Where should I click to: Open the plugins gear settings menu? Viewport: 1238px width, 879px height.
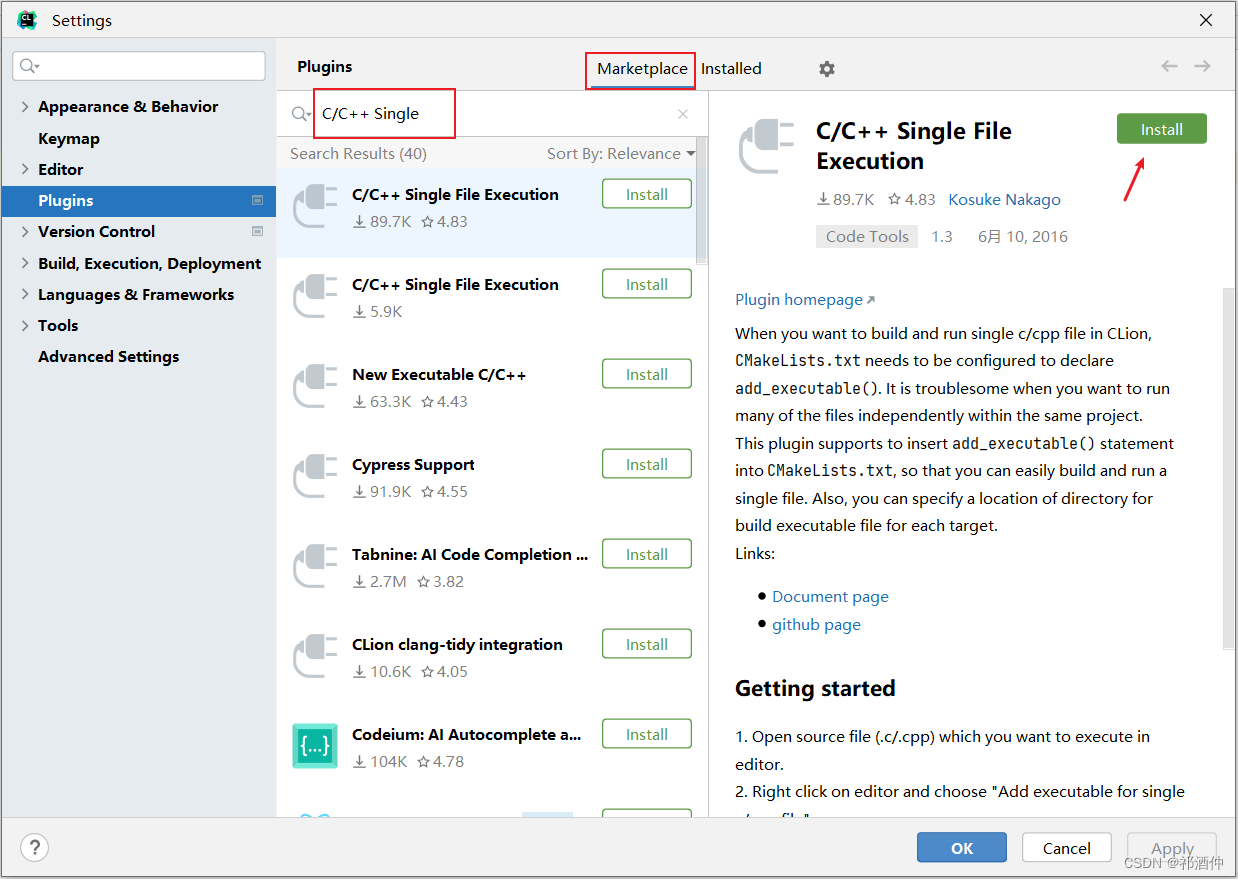[826, 69]
